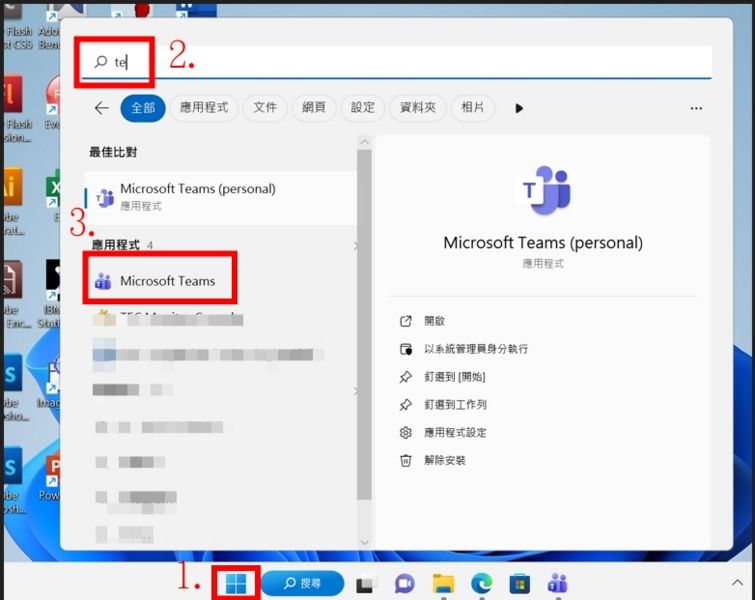Image resolution: width=755 pixels, height=600 pixels.
Task: Go back using the left arrow
Action: tap(101, 108)
